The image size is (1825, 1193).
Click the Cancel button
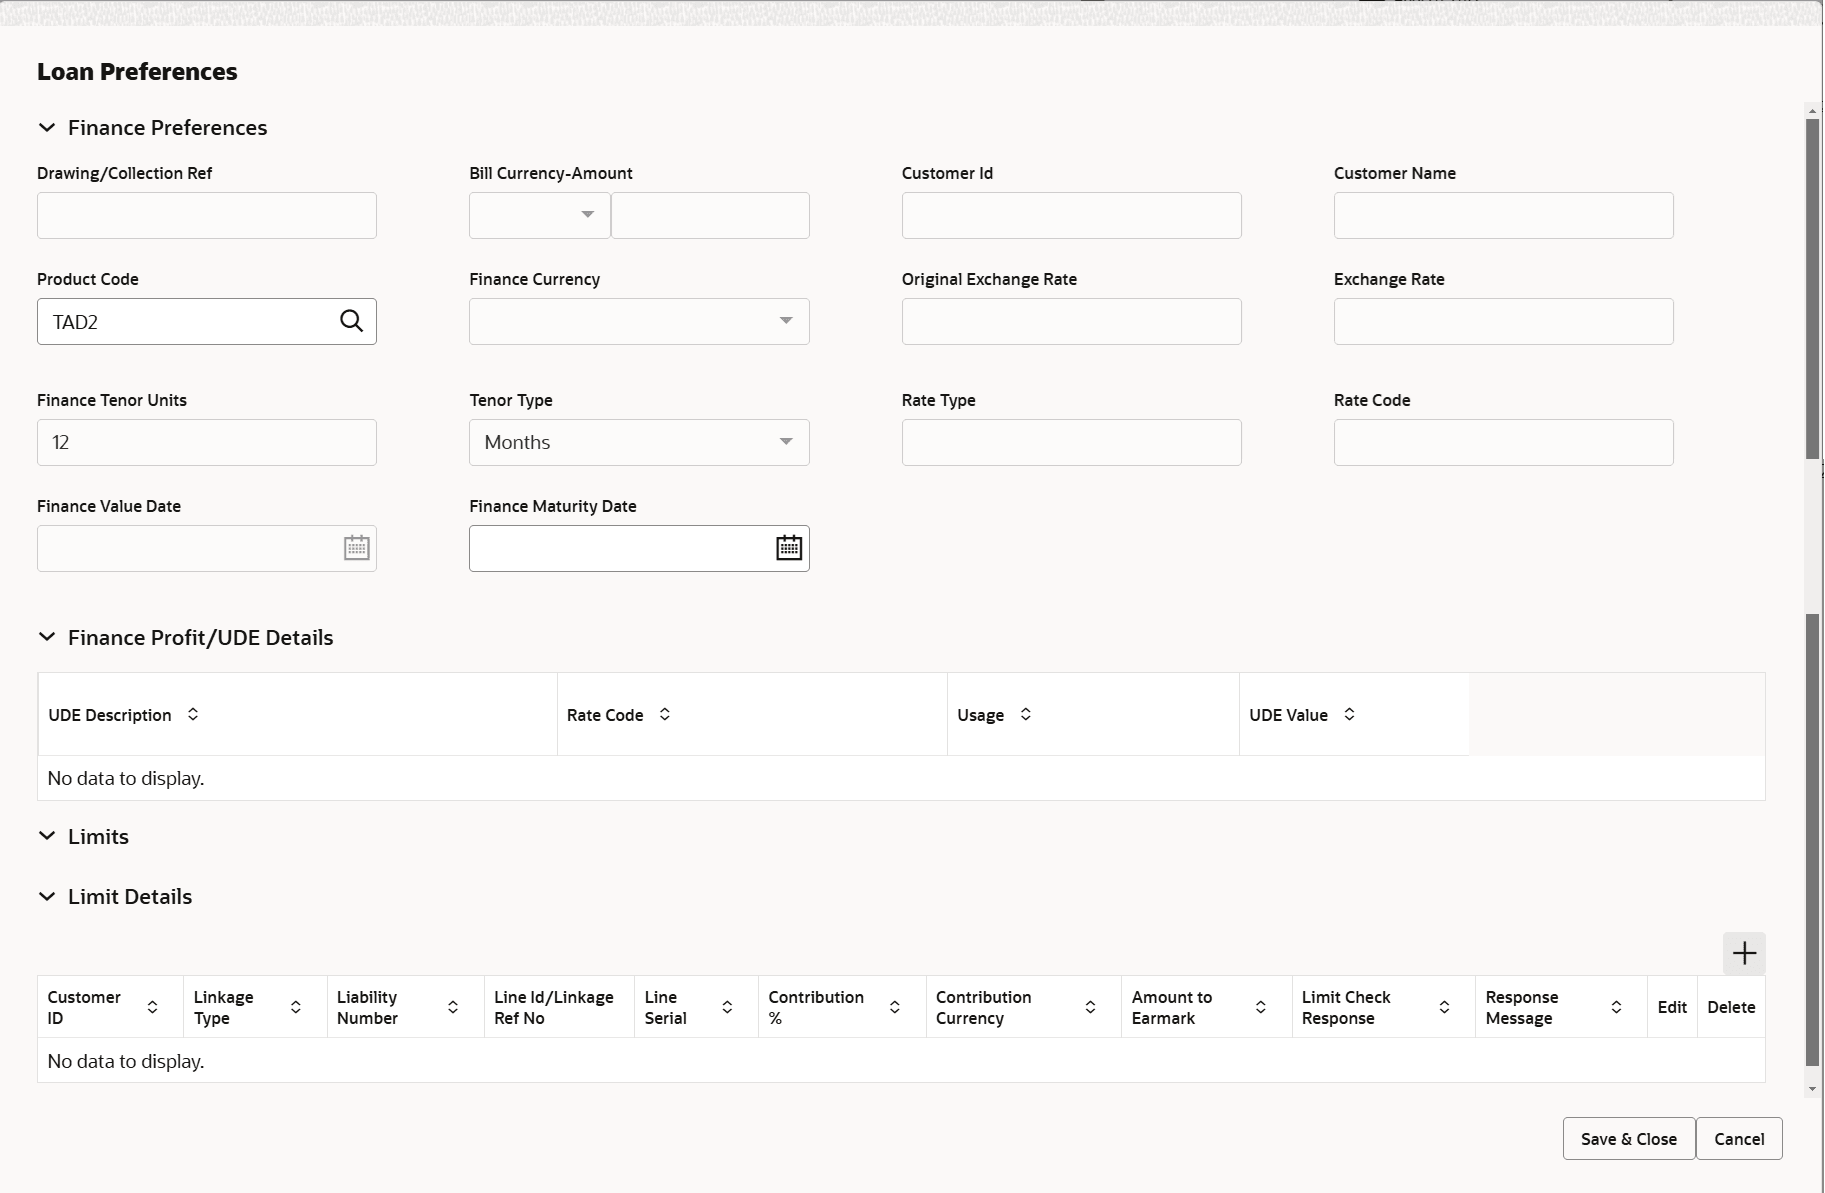[1738, 1139]
